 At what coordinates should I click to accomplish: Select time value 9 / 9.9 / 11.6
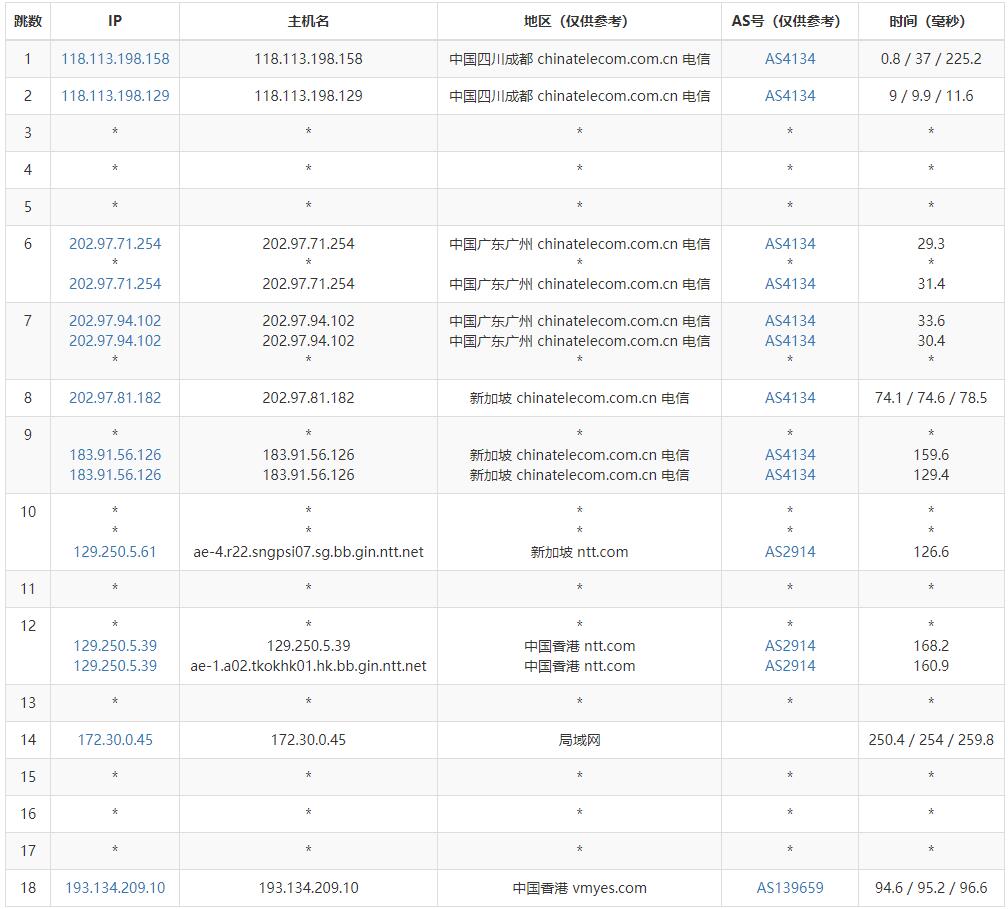click(x=931, y=96)
